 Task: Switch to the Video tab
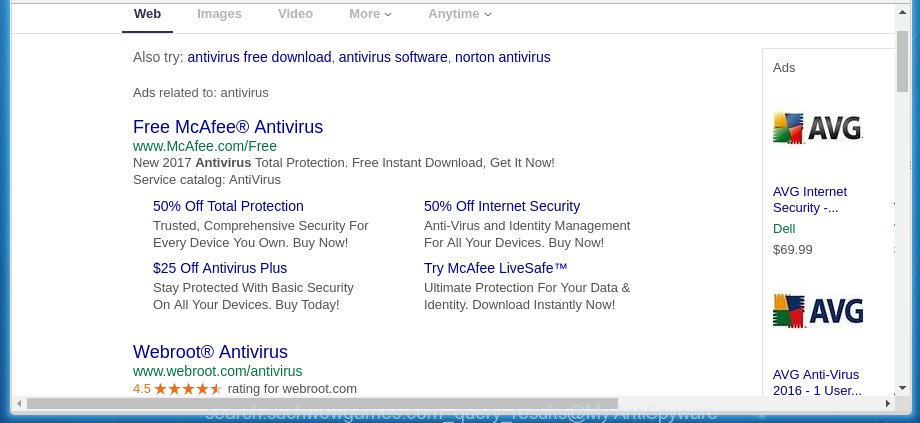tap(295, 13)
